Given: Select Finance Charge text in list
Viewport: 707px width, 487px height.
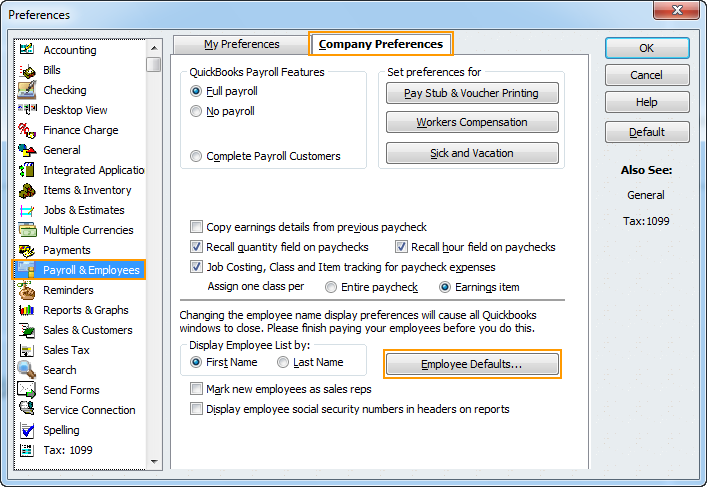Looking at the screenshot, I should (x=81, y=130).
